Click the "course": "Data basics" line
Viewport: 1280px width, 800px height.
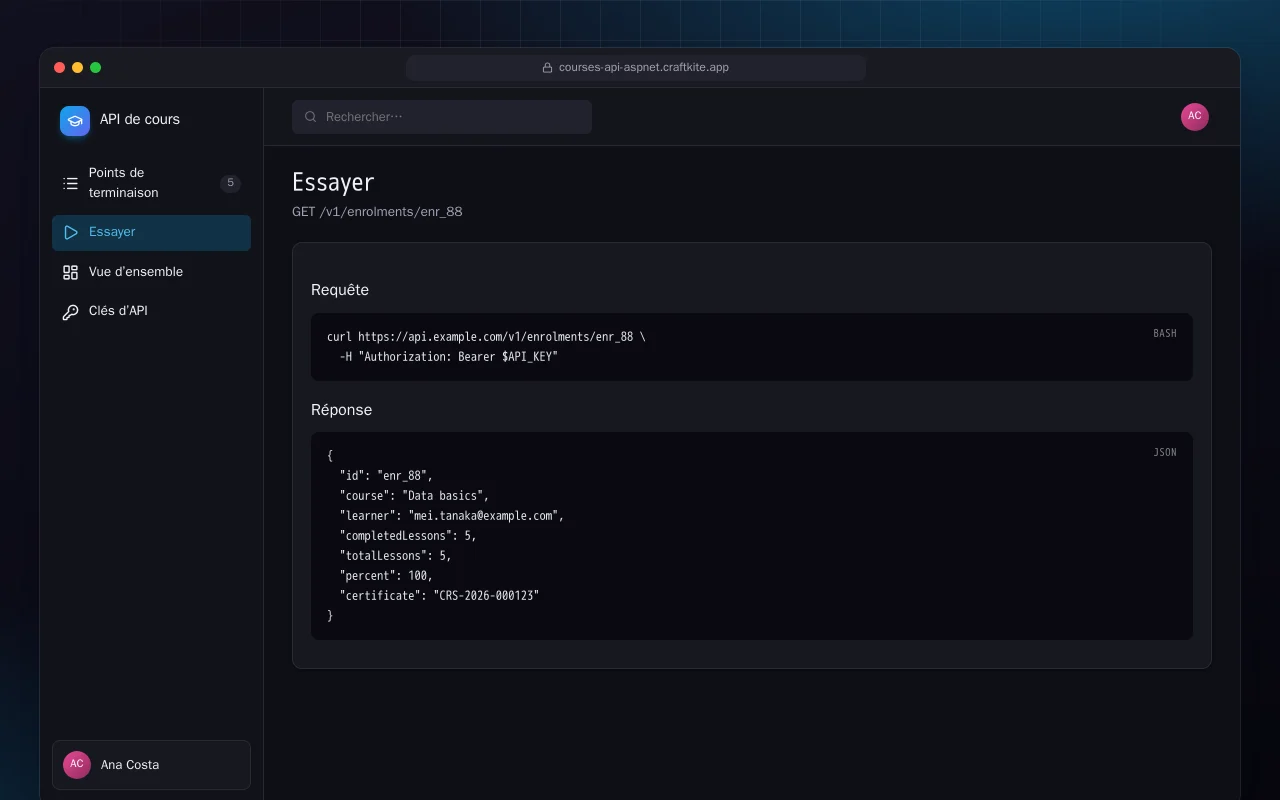(x=414, y=496)
